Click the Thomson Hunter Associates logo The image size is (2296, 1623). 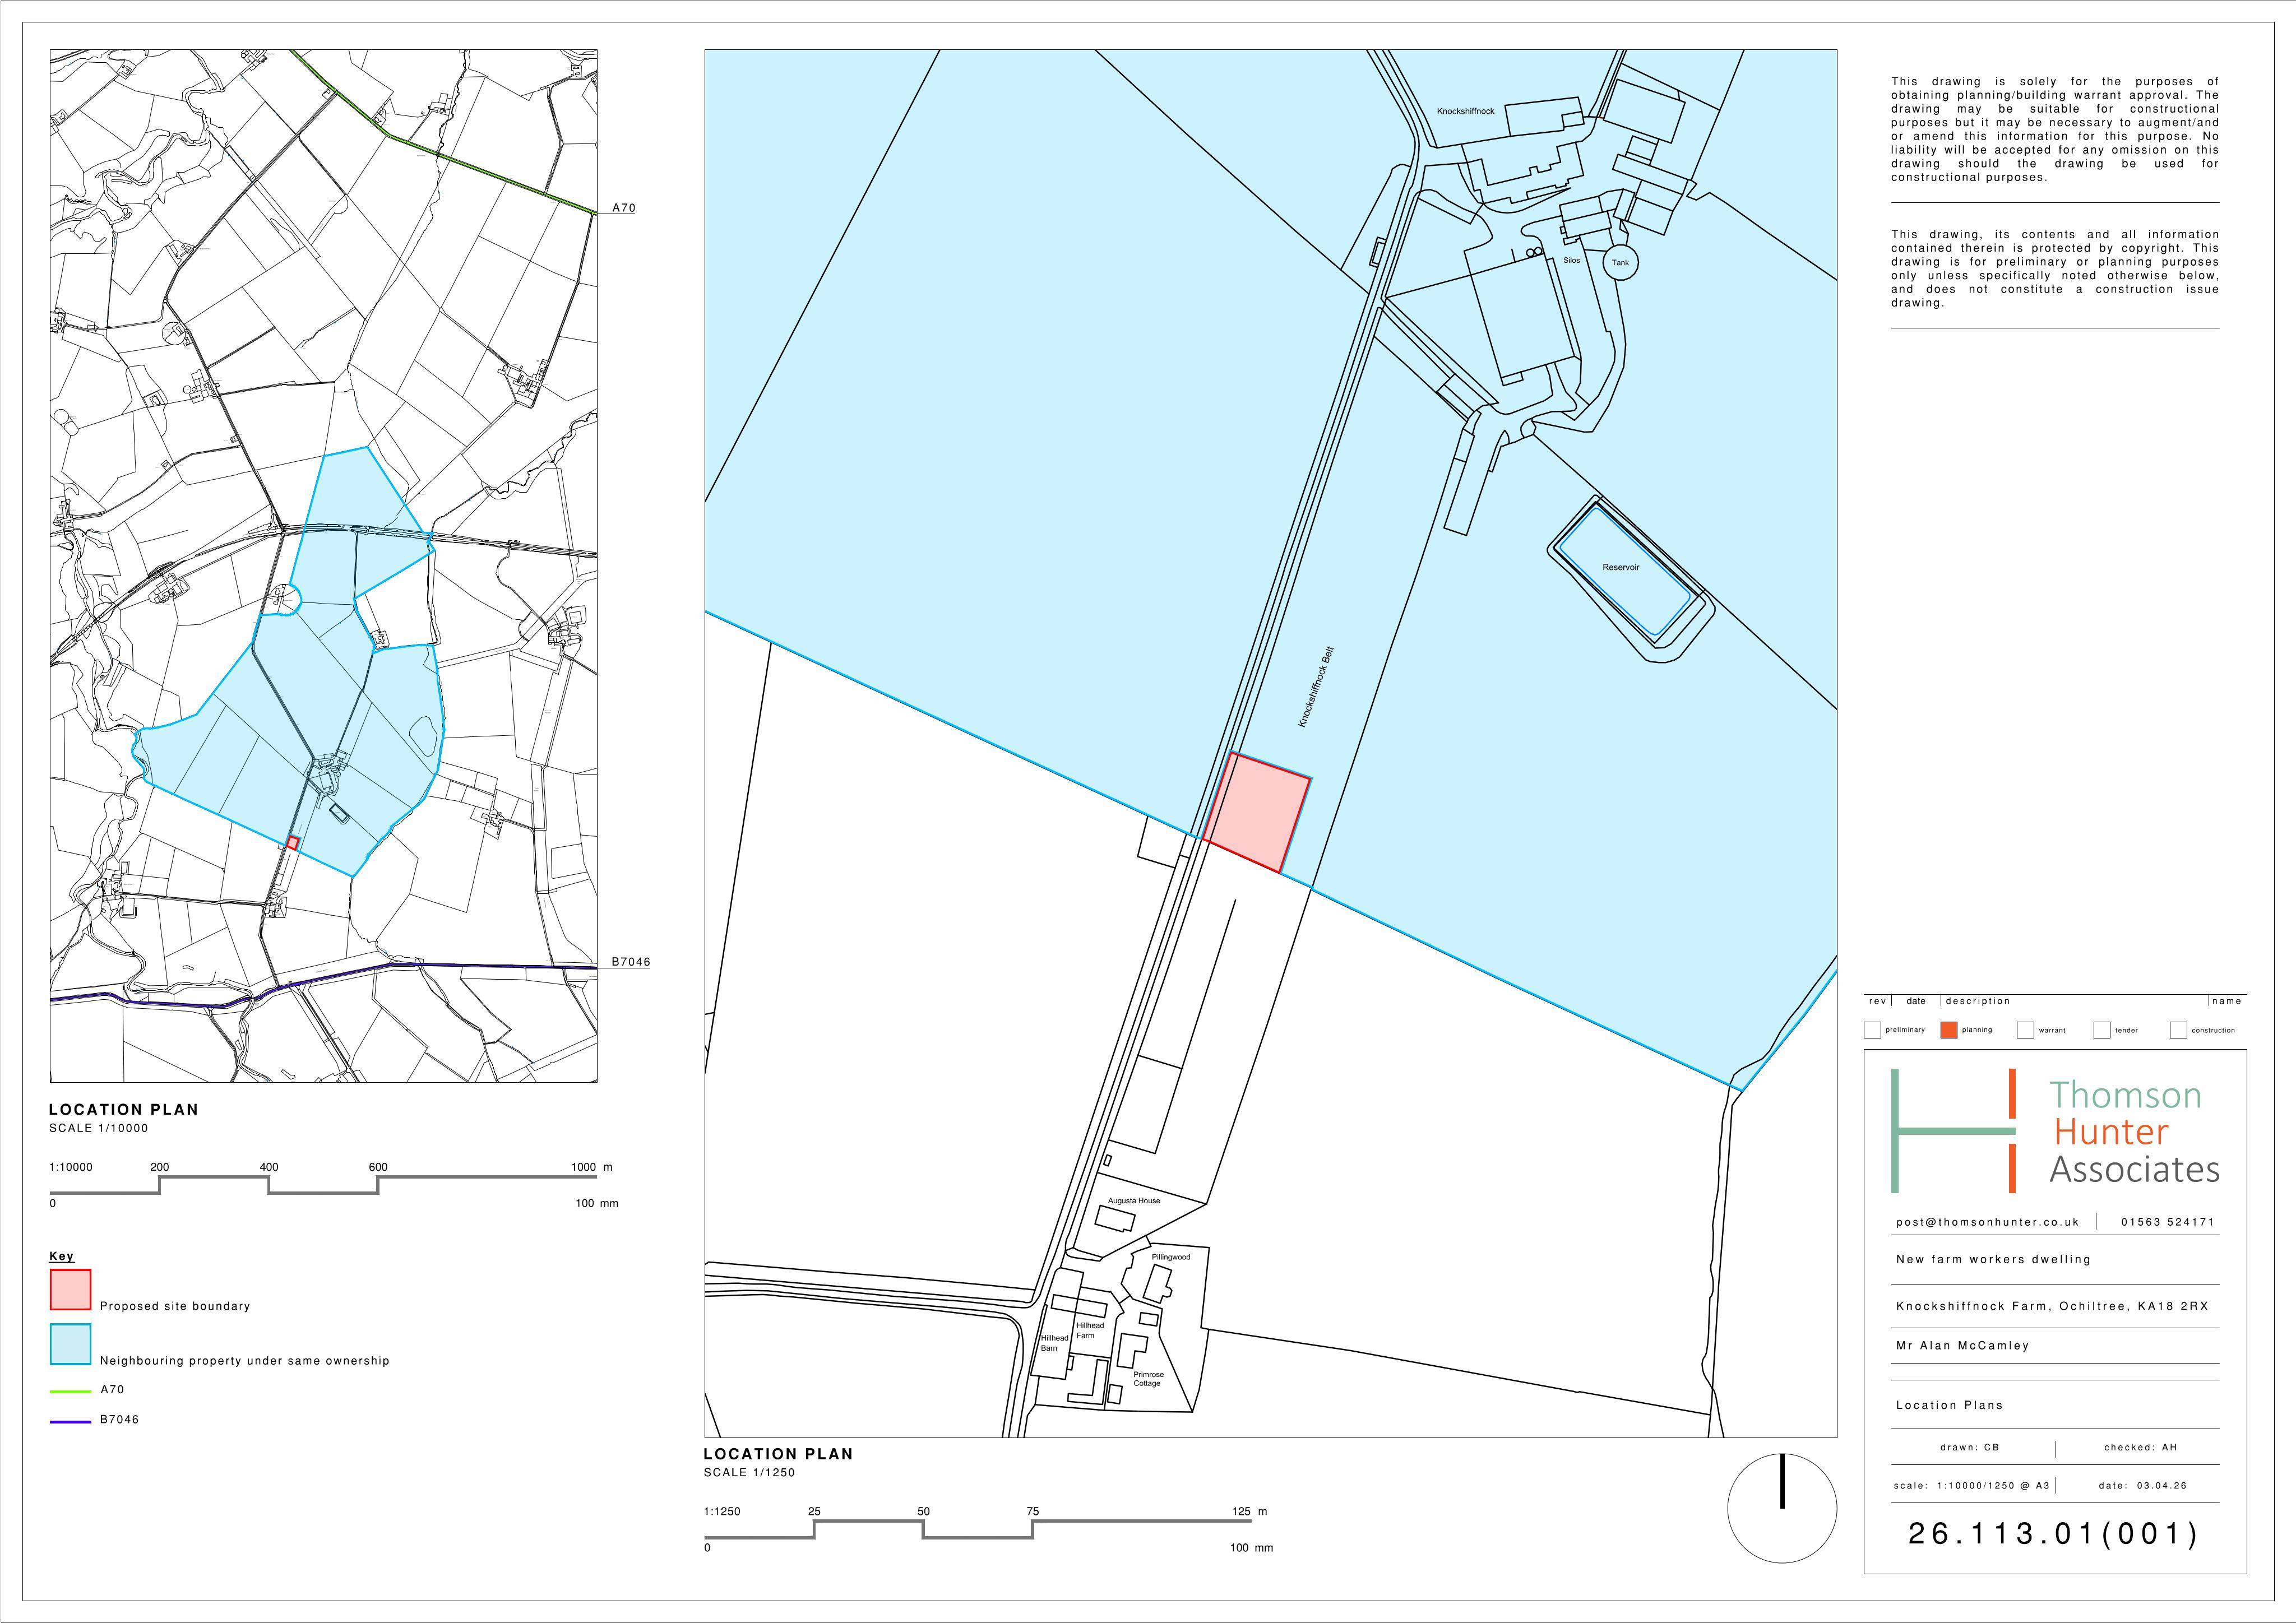(x=2055, y=1131)
